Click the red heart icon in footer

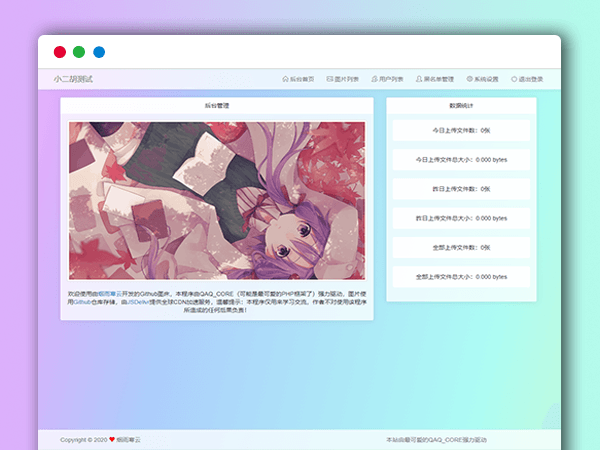point(112,439)
